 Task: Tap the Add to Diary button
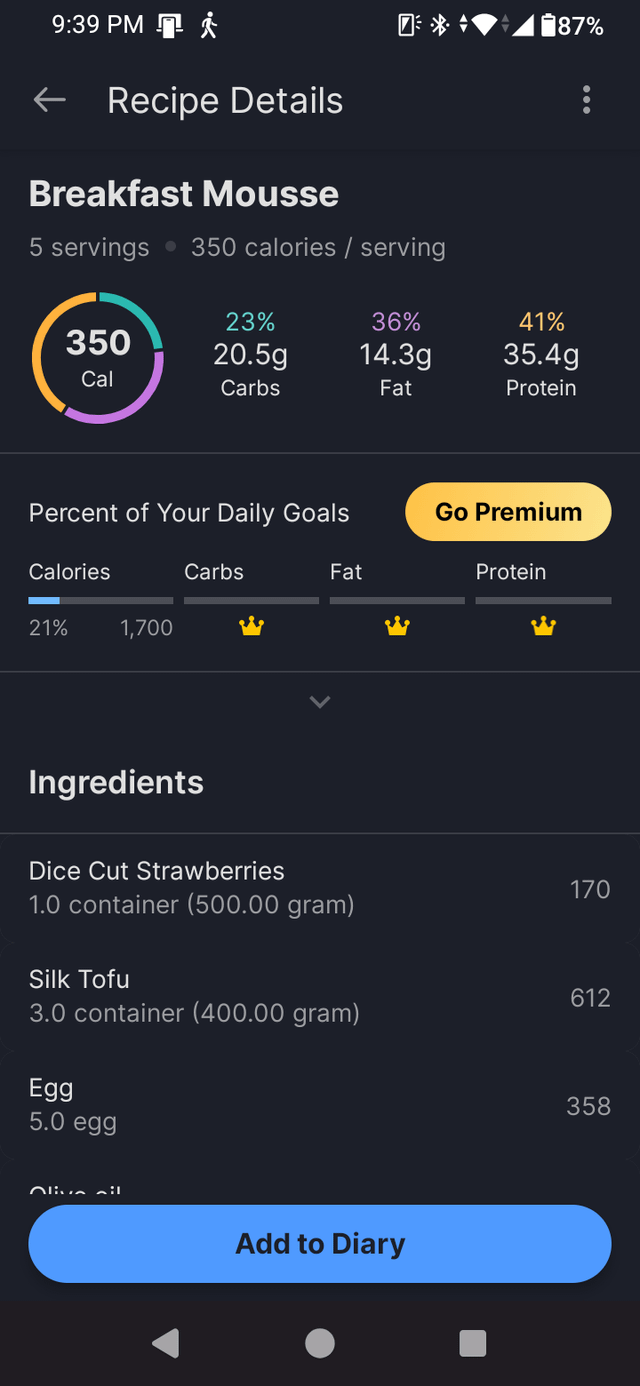[320, 1244]
